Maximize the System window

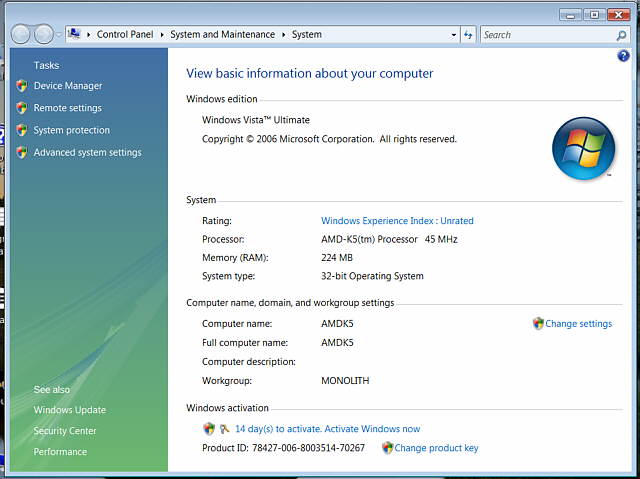pos(594,15)
